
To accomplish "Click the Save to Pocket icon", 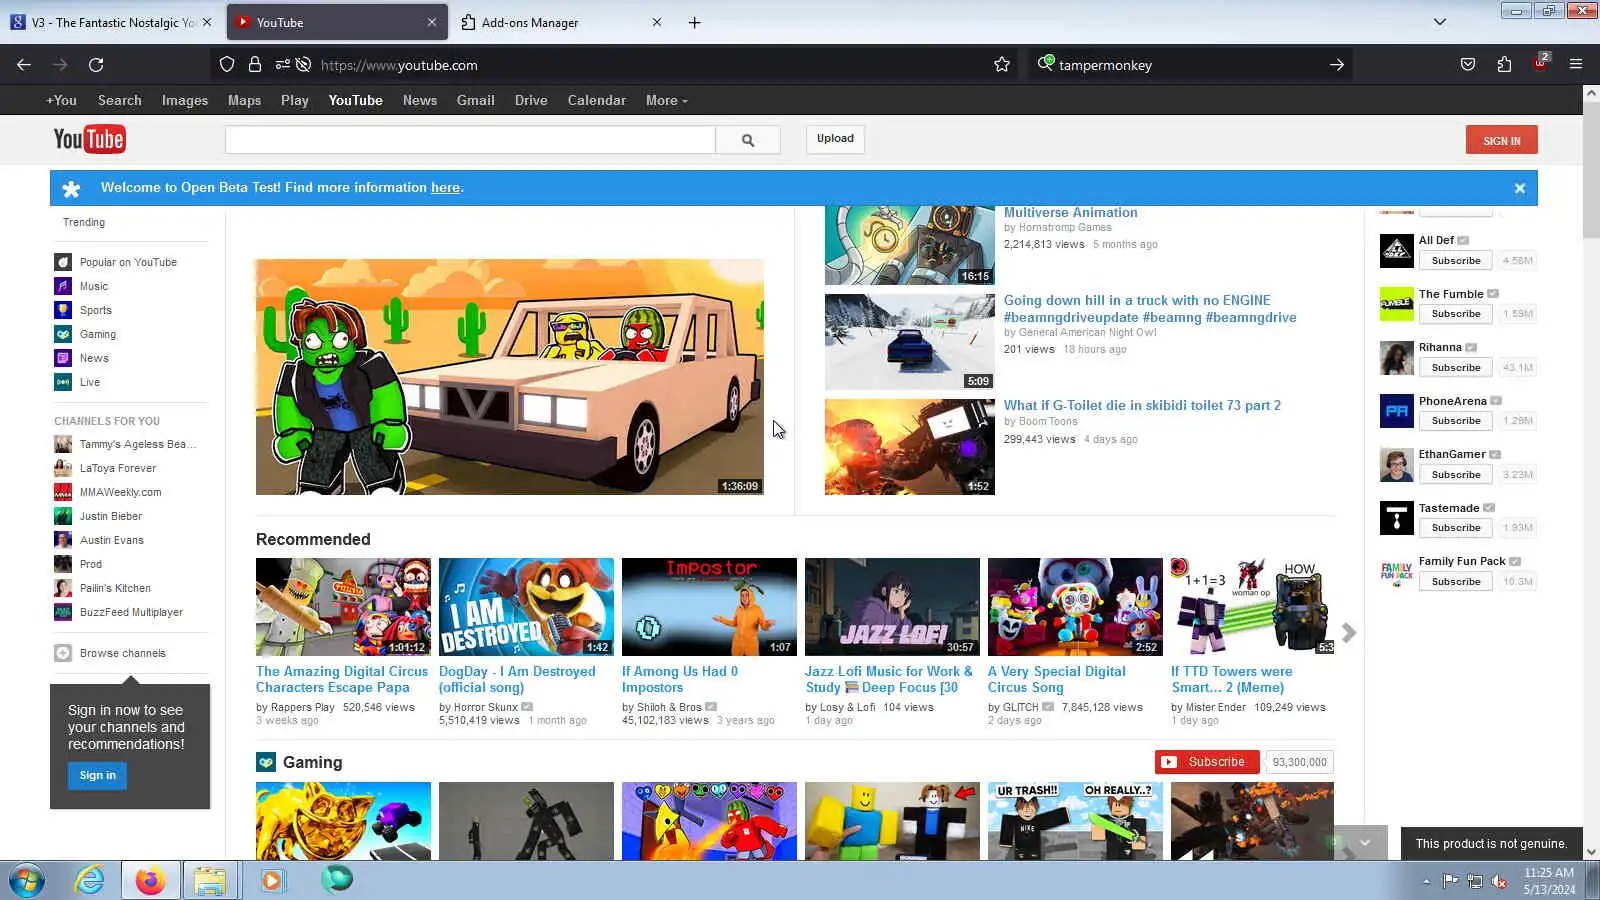I will 1468,65.
